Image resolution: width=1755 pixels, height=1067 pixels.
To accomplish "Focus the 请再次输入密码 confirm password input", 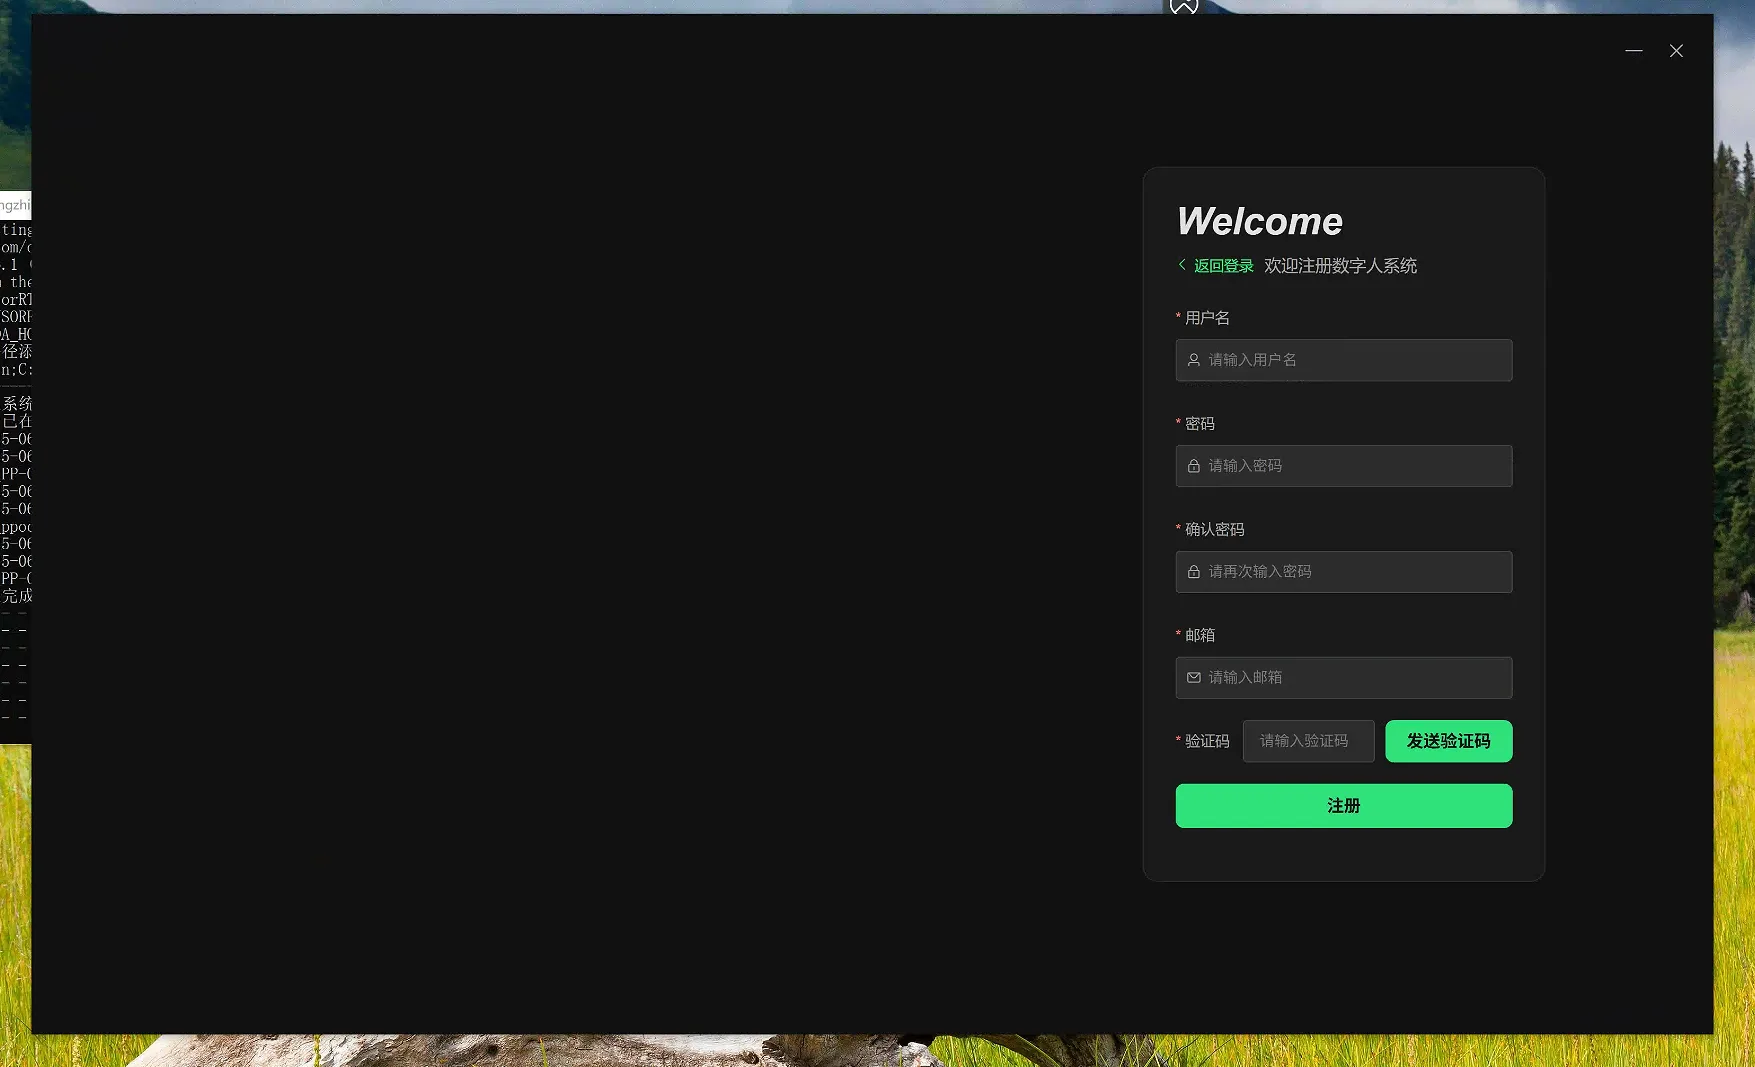I will point(1355,572).
